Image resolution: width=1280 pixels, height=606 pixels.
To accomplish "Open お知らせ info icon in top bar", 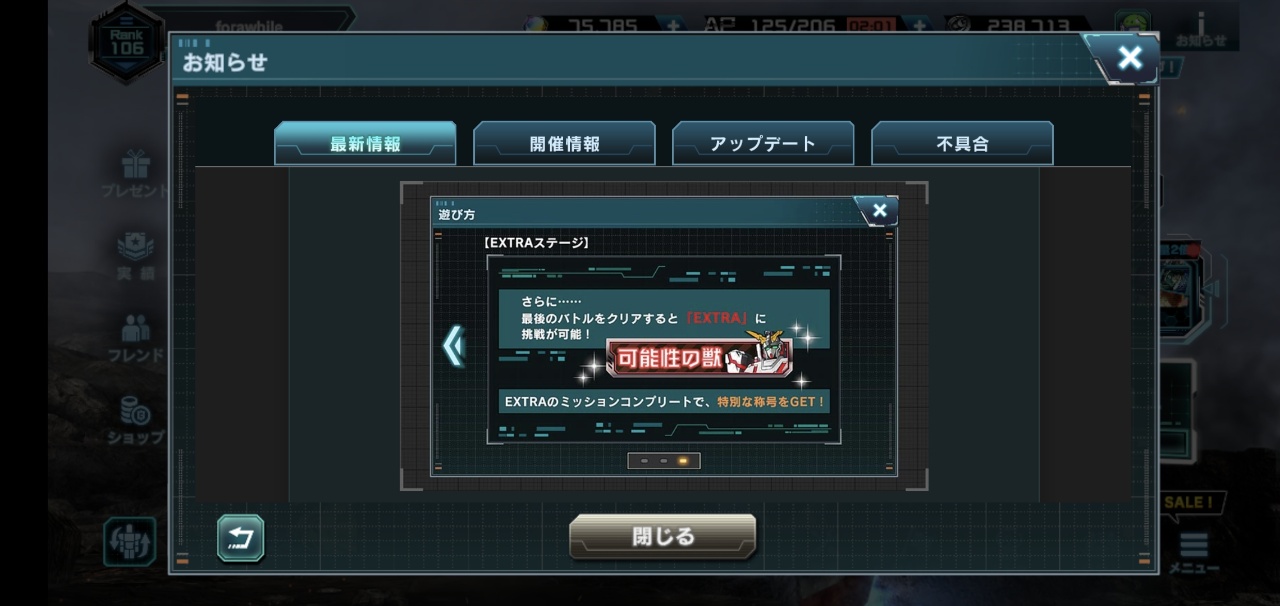I will (x=1200, y=29).
